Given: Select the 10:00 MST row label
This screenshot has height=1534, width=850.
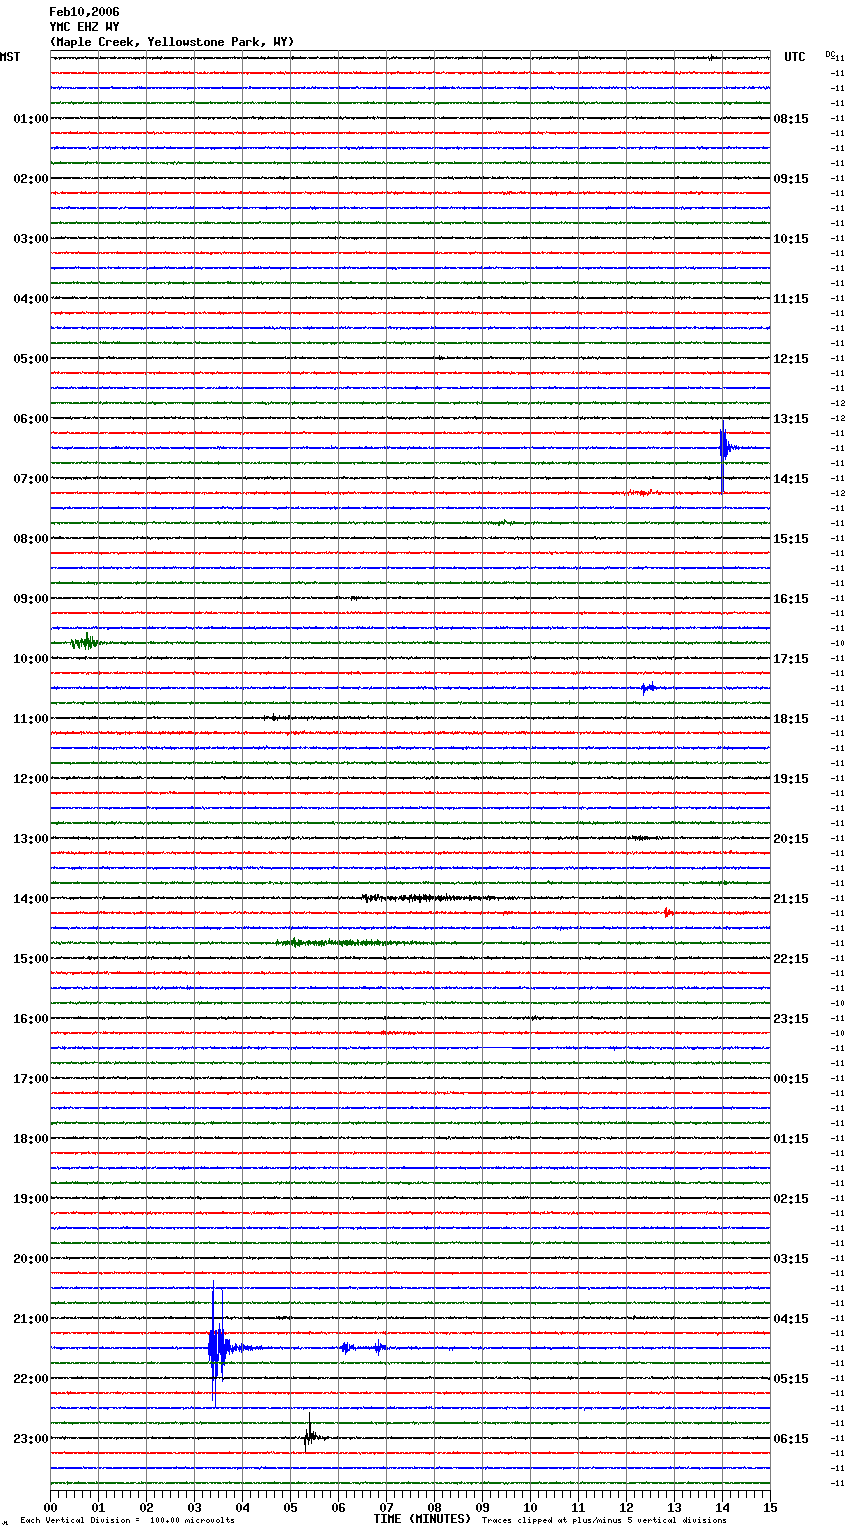Looking at the screenshot, I should (x=31, y=659).
